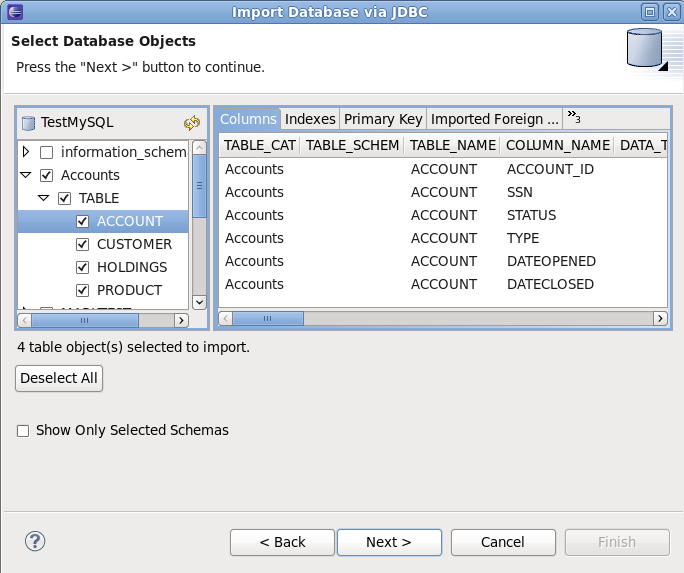
Task: Expand the information_schema node
Action: [26, 152]
